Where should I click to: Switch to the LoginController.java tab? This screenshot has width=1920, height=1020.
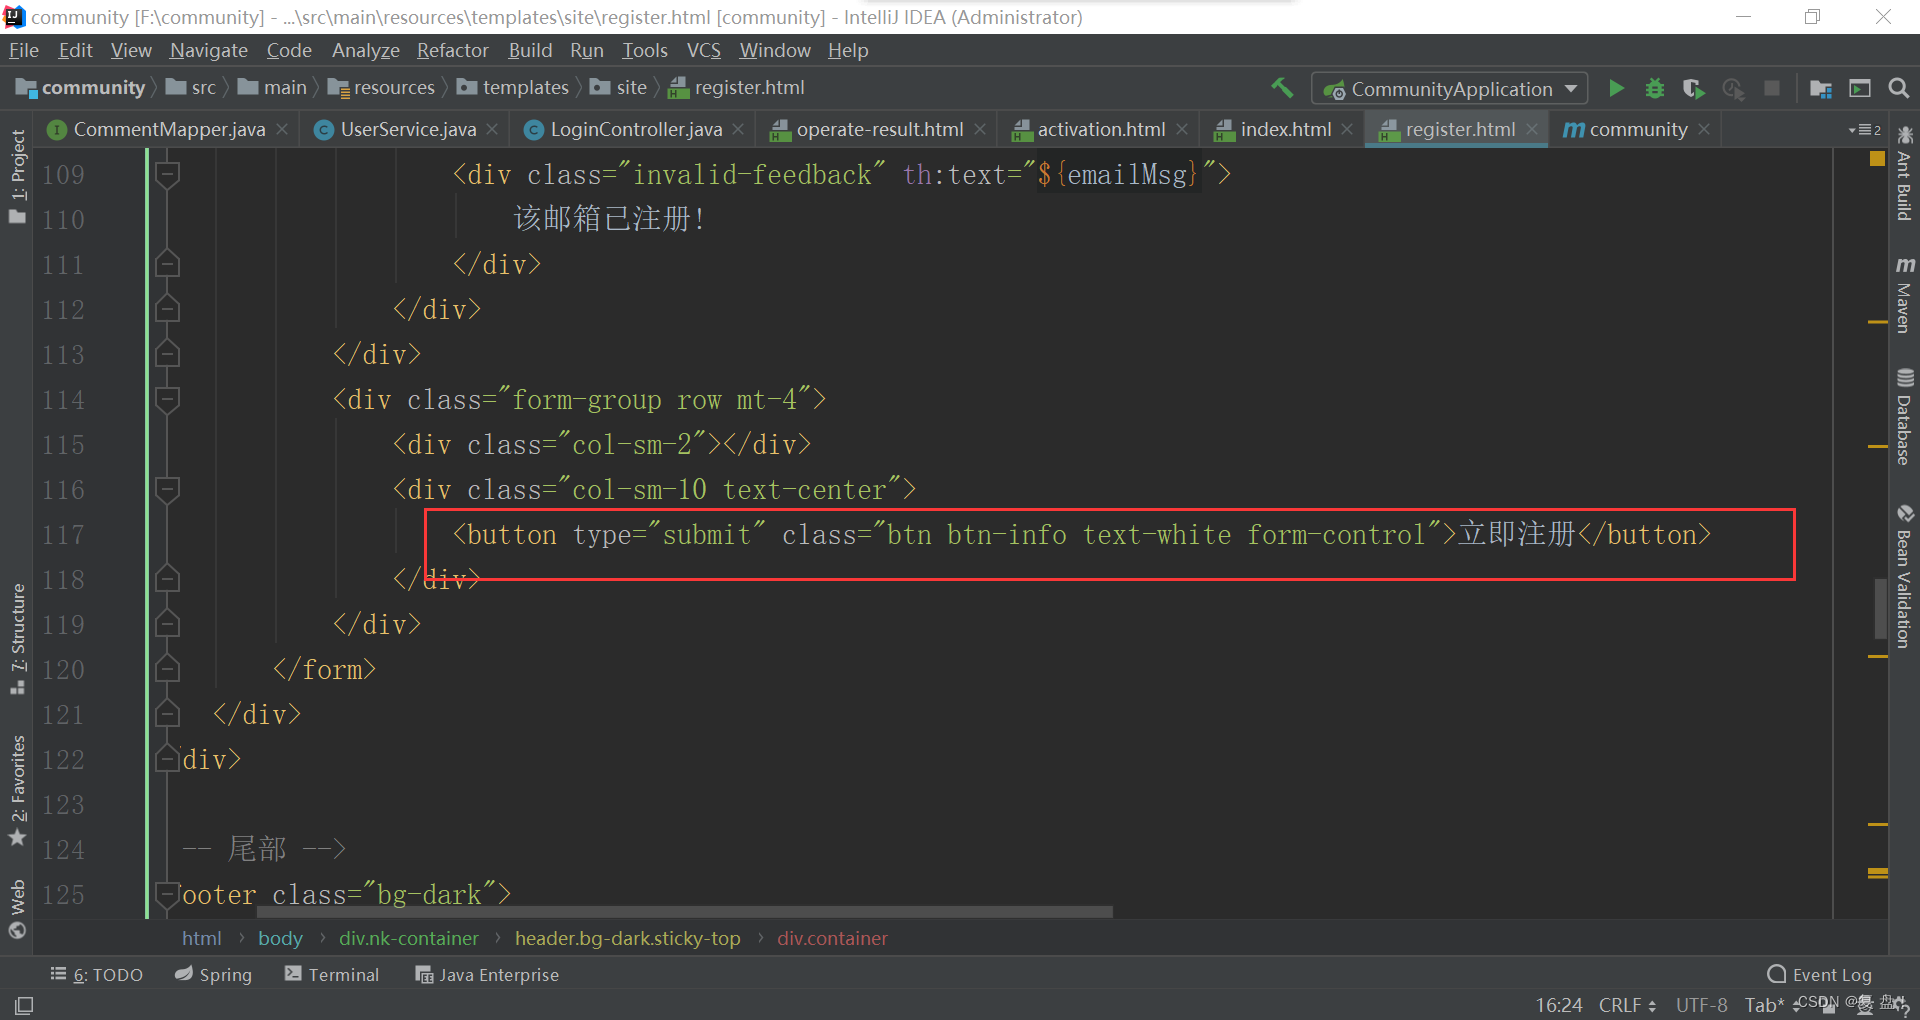pyautogui.click(x=636, y=130)
